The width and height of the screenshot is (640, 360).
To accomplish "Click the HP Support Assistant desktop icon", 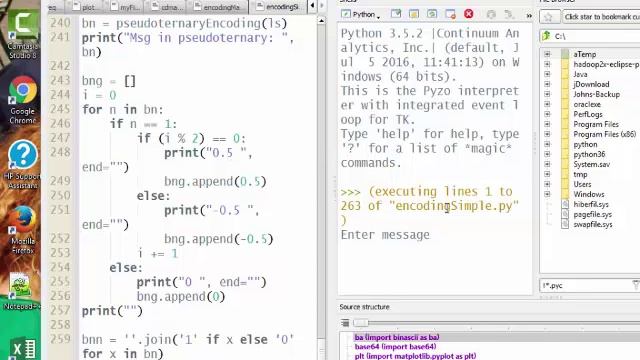I will click(x=23, y=164).
